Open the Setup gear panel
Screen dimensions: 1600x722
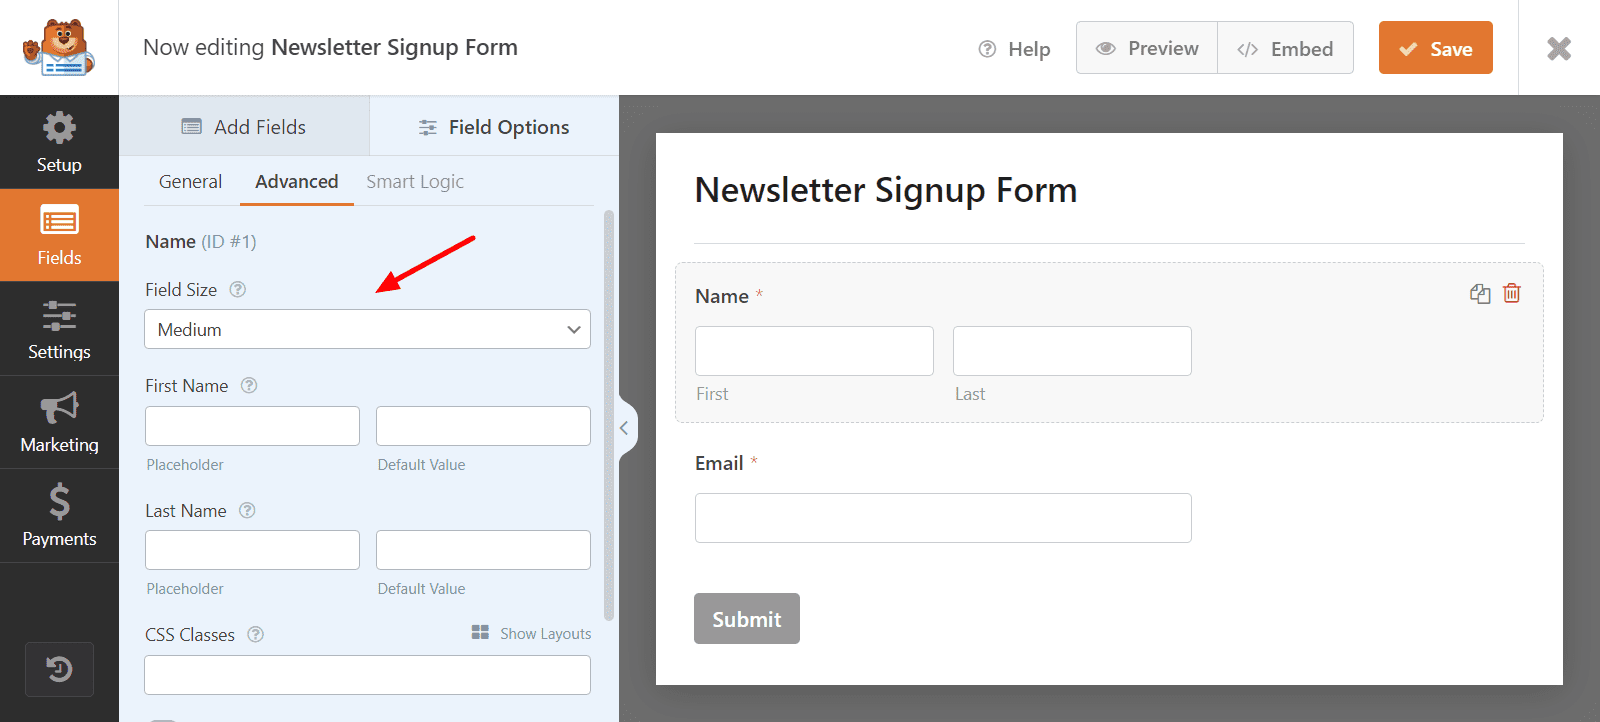[x=59, y=142]
